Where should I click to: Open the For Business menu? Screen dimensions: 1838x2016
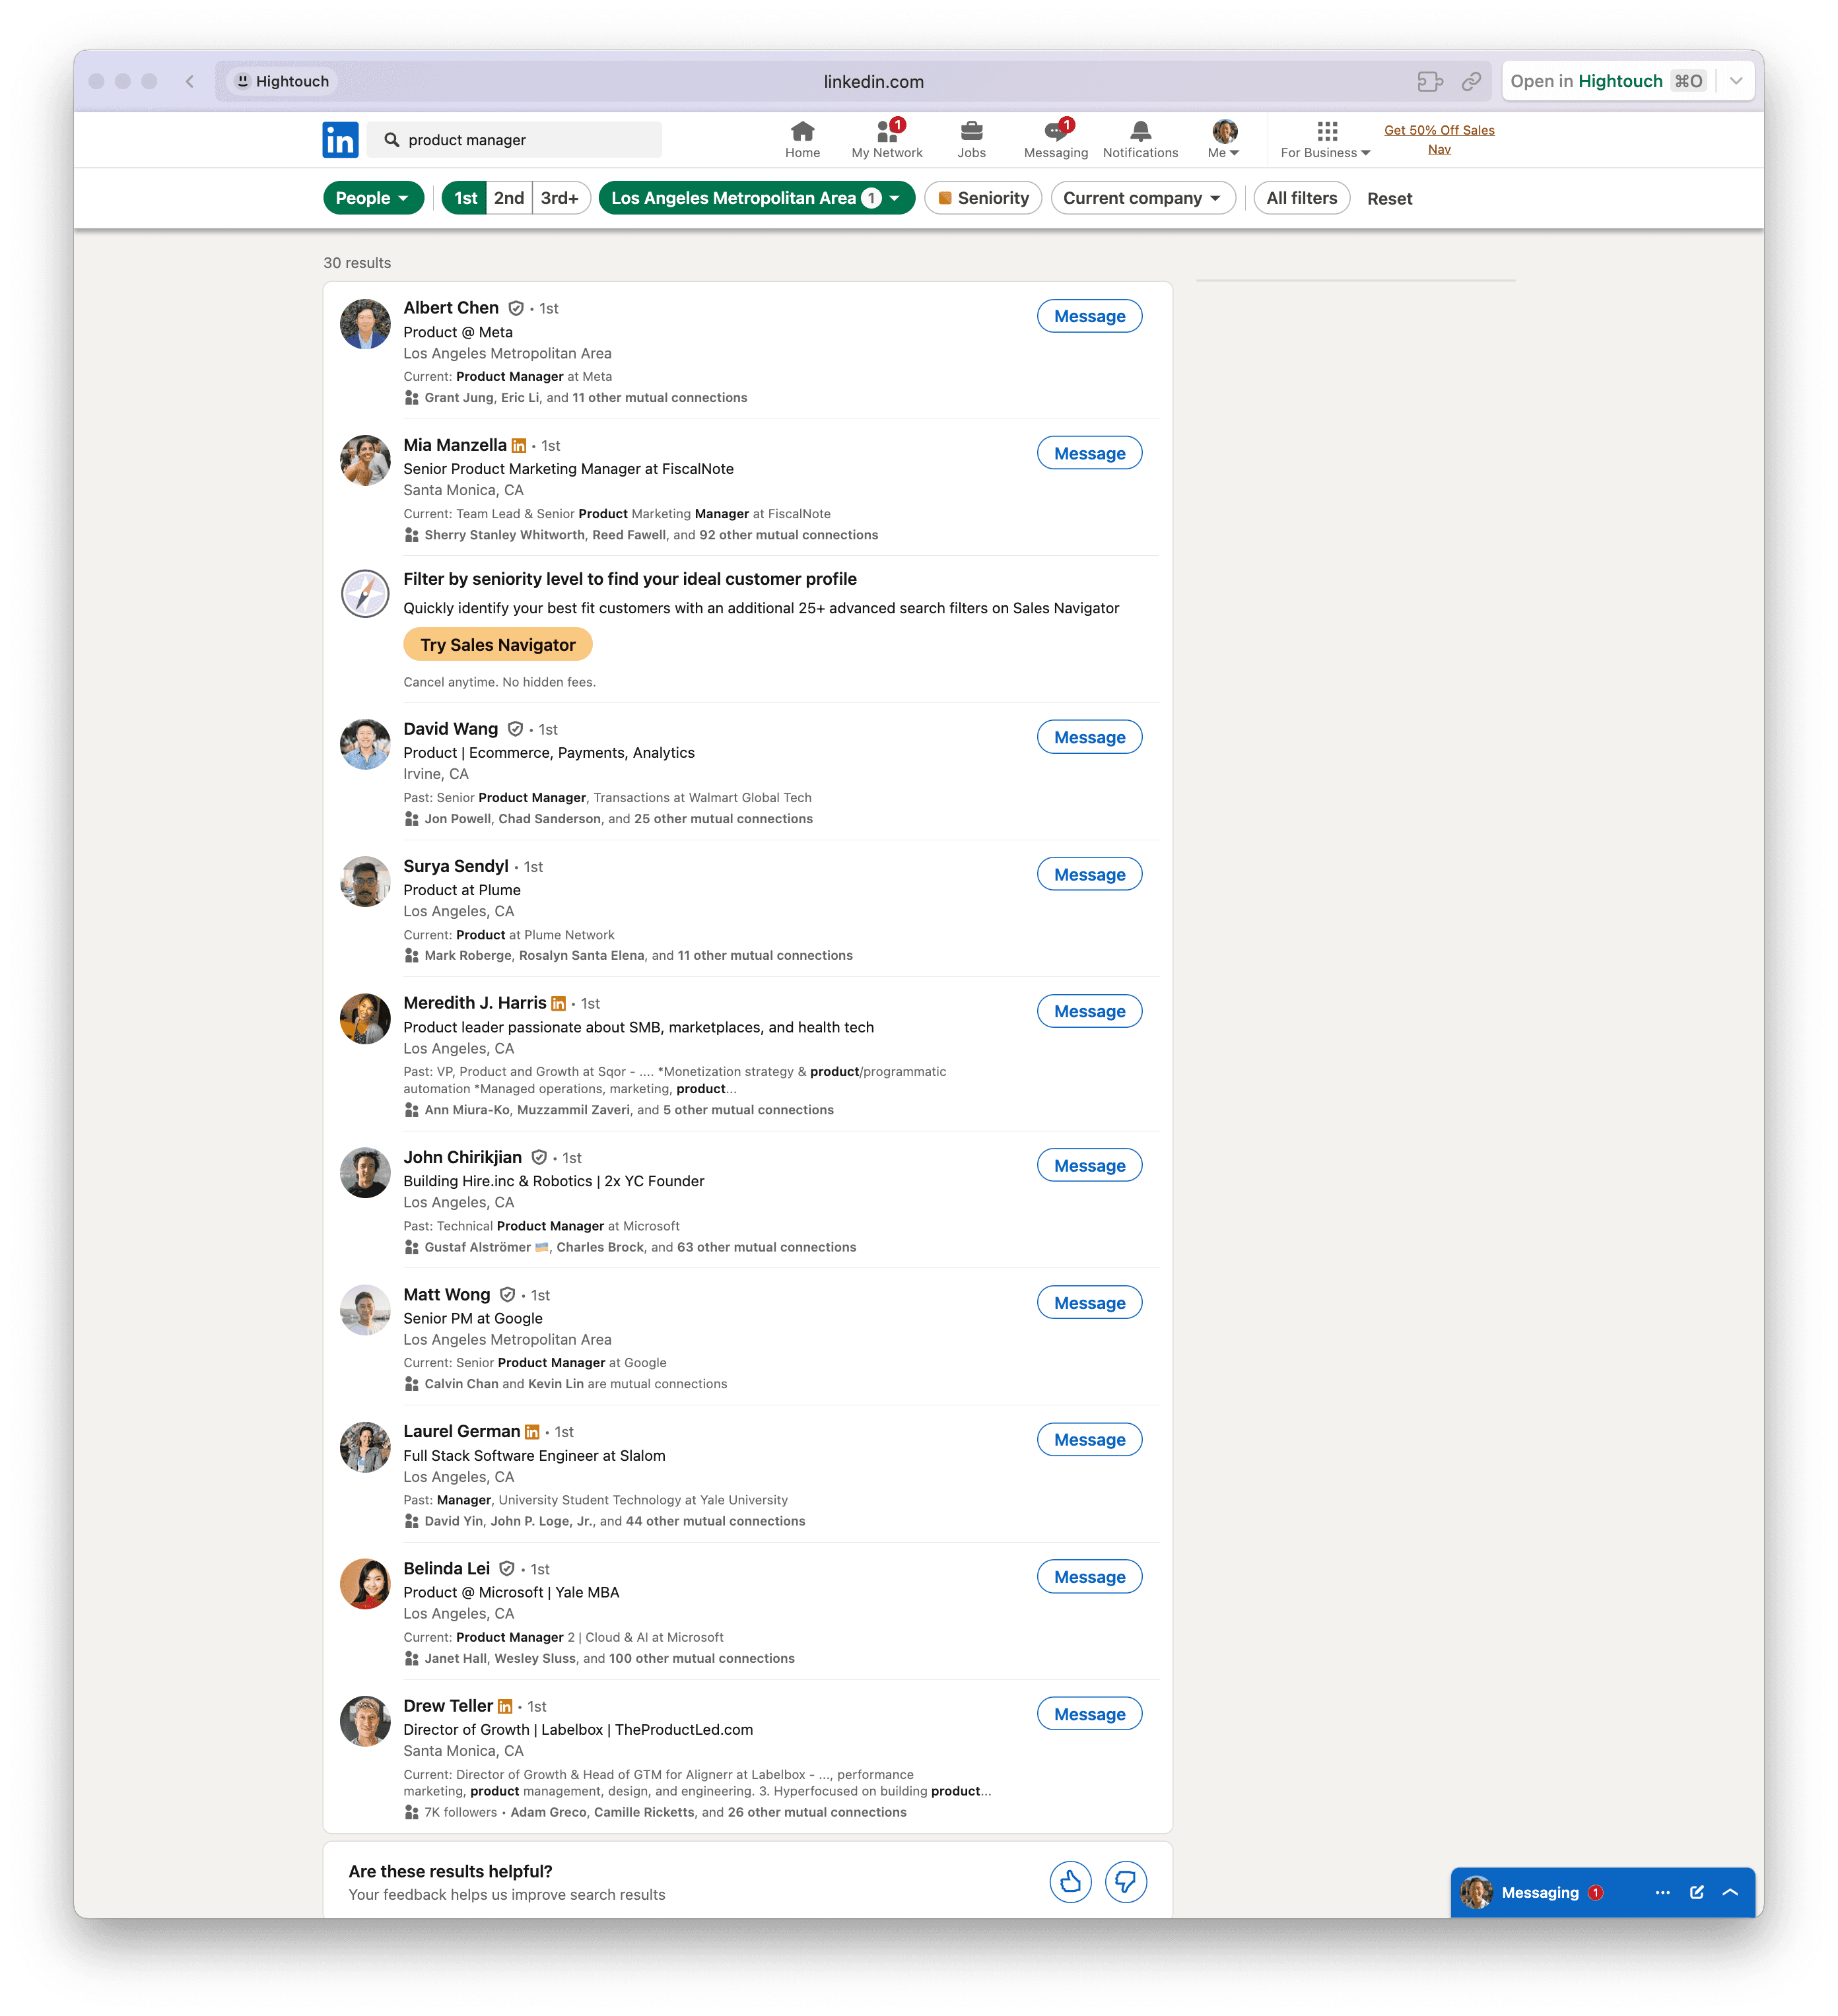tap(1326, 139)
